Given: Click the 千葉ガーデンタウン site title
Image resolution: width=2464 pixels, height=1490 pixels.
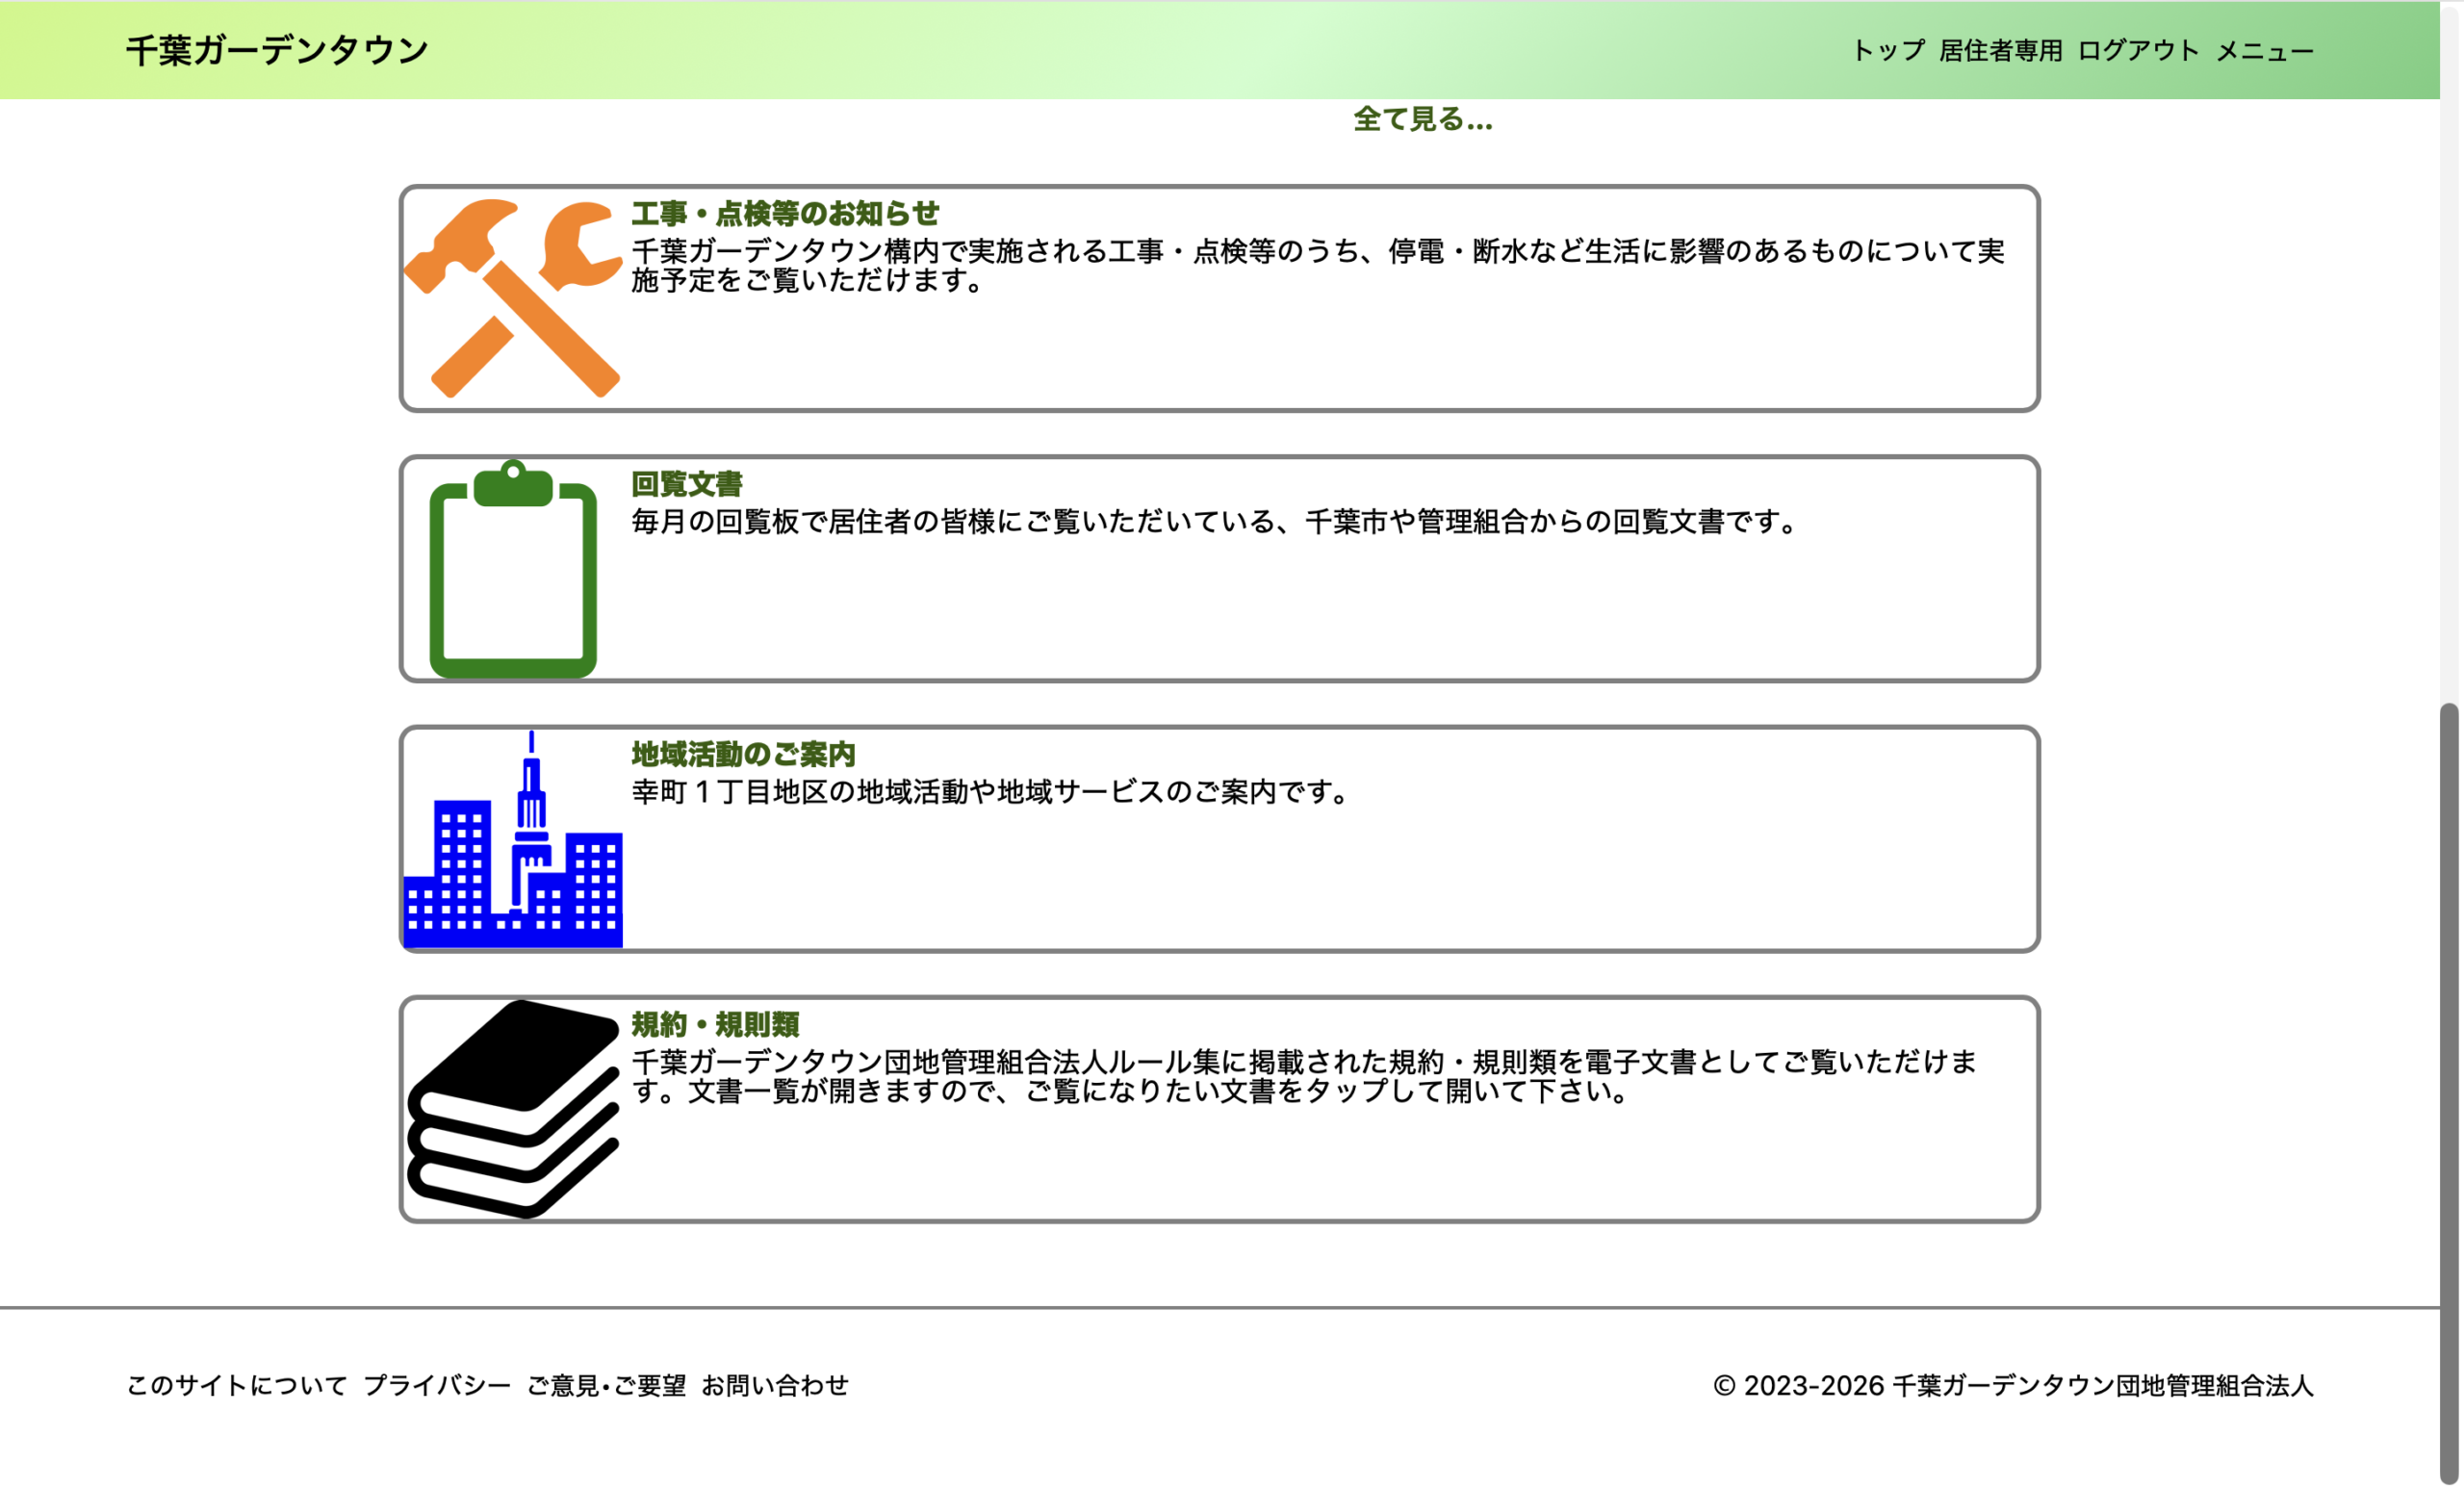Looking at the screenshot, I should coord(277,50).
